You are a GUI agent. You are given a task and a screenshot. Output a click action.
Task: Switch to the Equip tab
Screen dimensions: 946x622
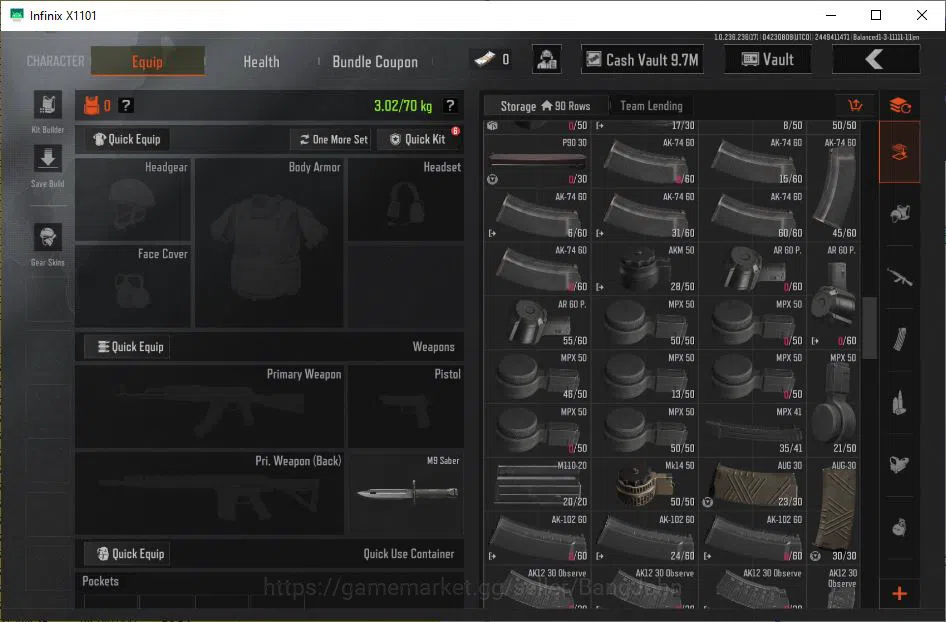[148, 62]
